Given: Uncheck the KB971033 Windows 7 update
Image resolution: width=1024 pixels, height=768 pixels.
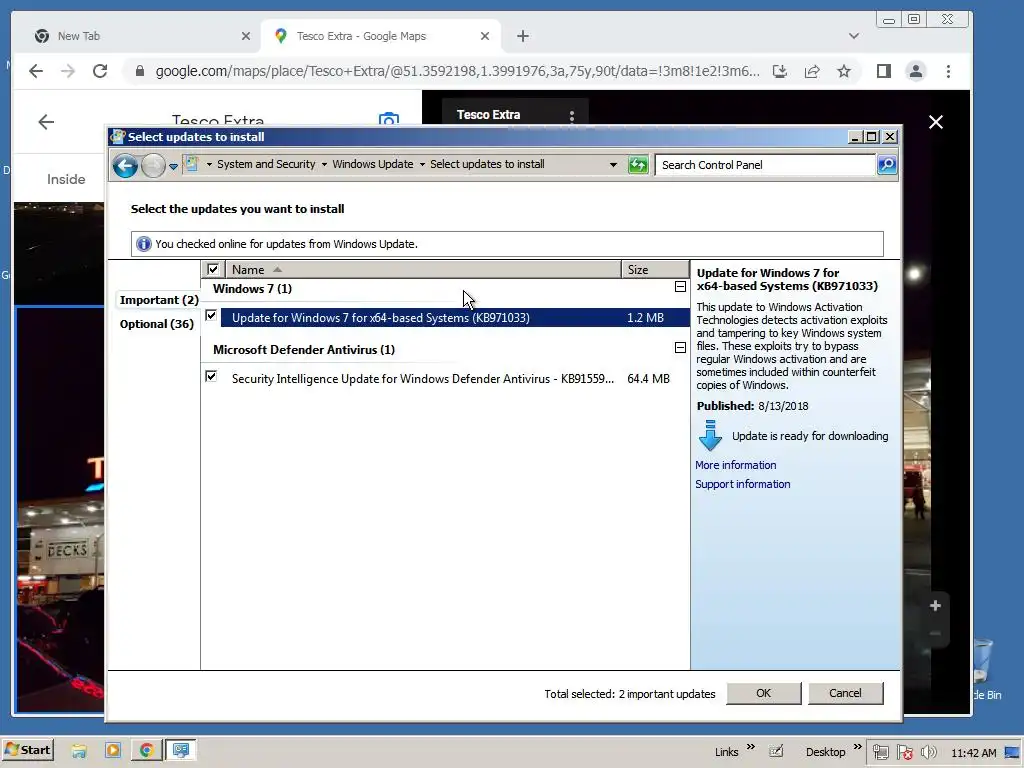Looking at the screenshot, I should [211, 315].
